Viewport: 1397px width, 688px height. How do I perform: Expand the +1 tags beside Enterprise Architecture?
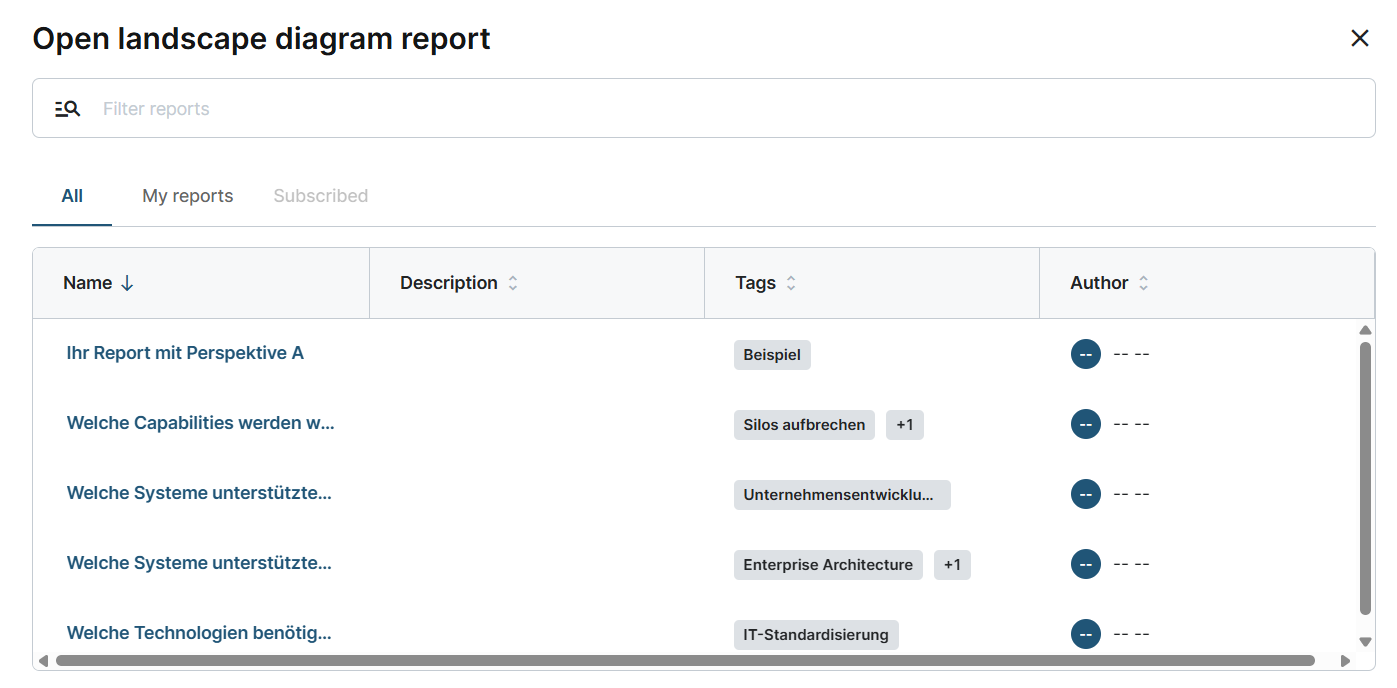click(952, 565)
